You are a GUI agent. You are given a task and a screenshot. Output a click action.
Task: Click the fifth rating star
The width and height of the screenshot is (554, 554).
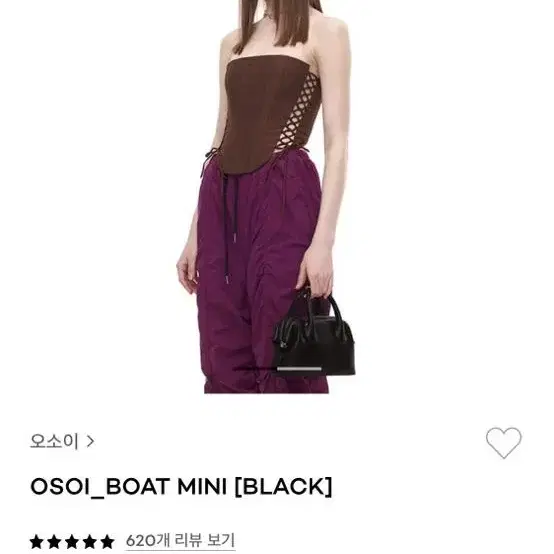click(107, 542)
